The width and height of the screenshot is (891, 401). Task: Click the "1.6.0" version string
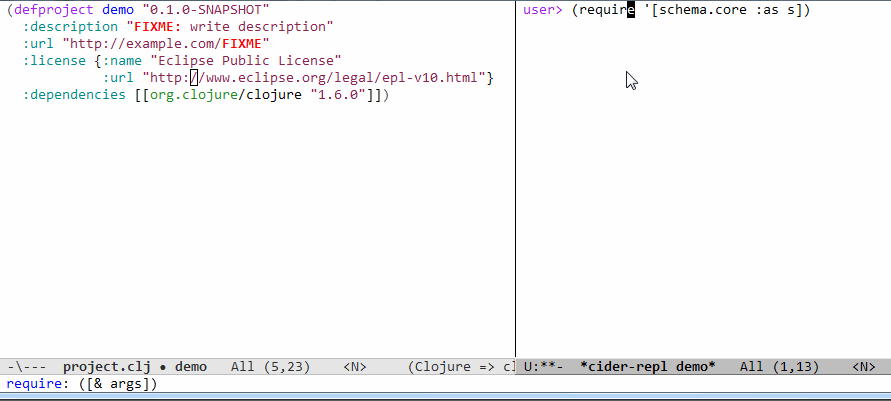coord(338,95)
